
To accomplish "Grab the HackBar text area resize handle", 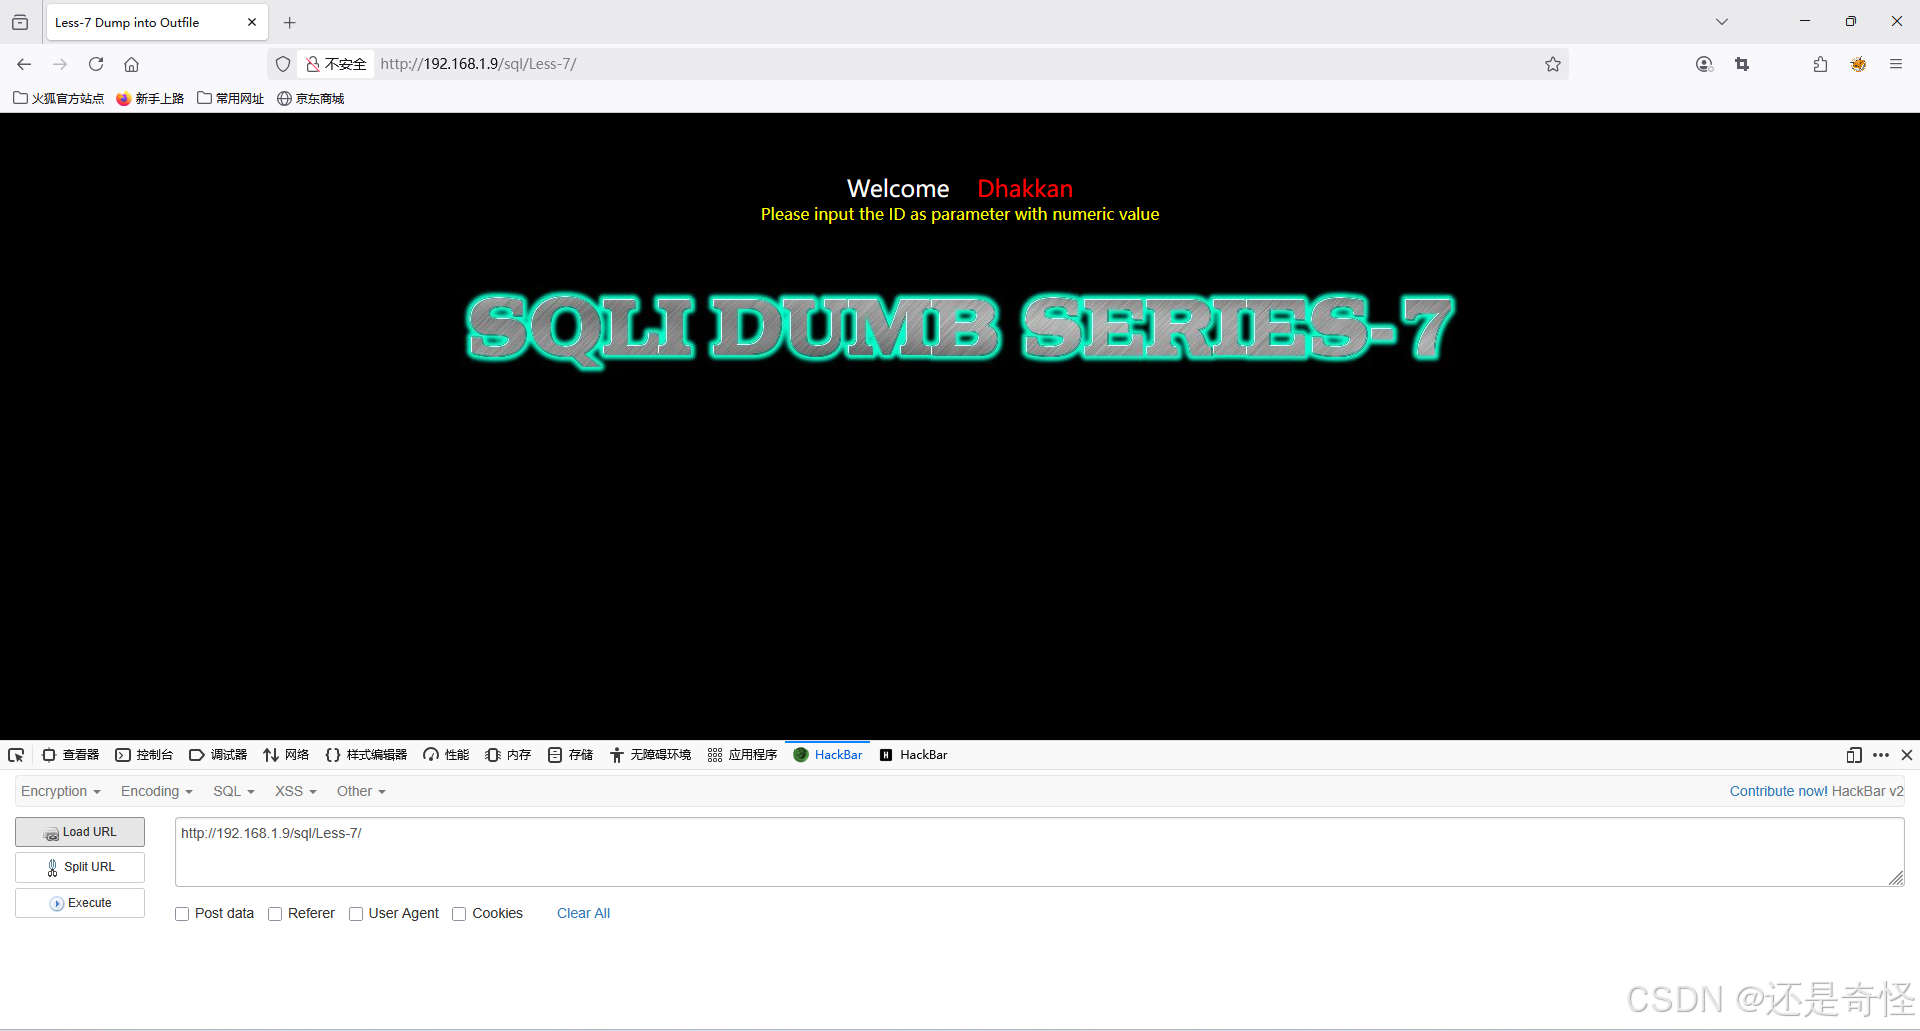I will (x=1896, y=878).
